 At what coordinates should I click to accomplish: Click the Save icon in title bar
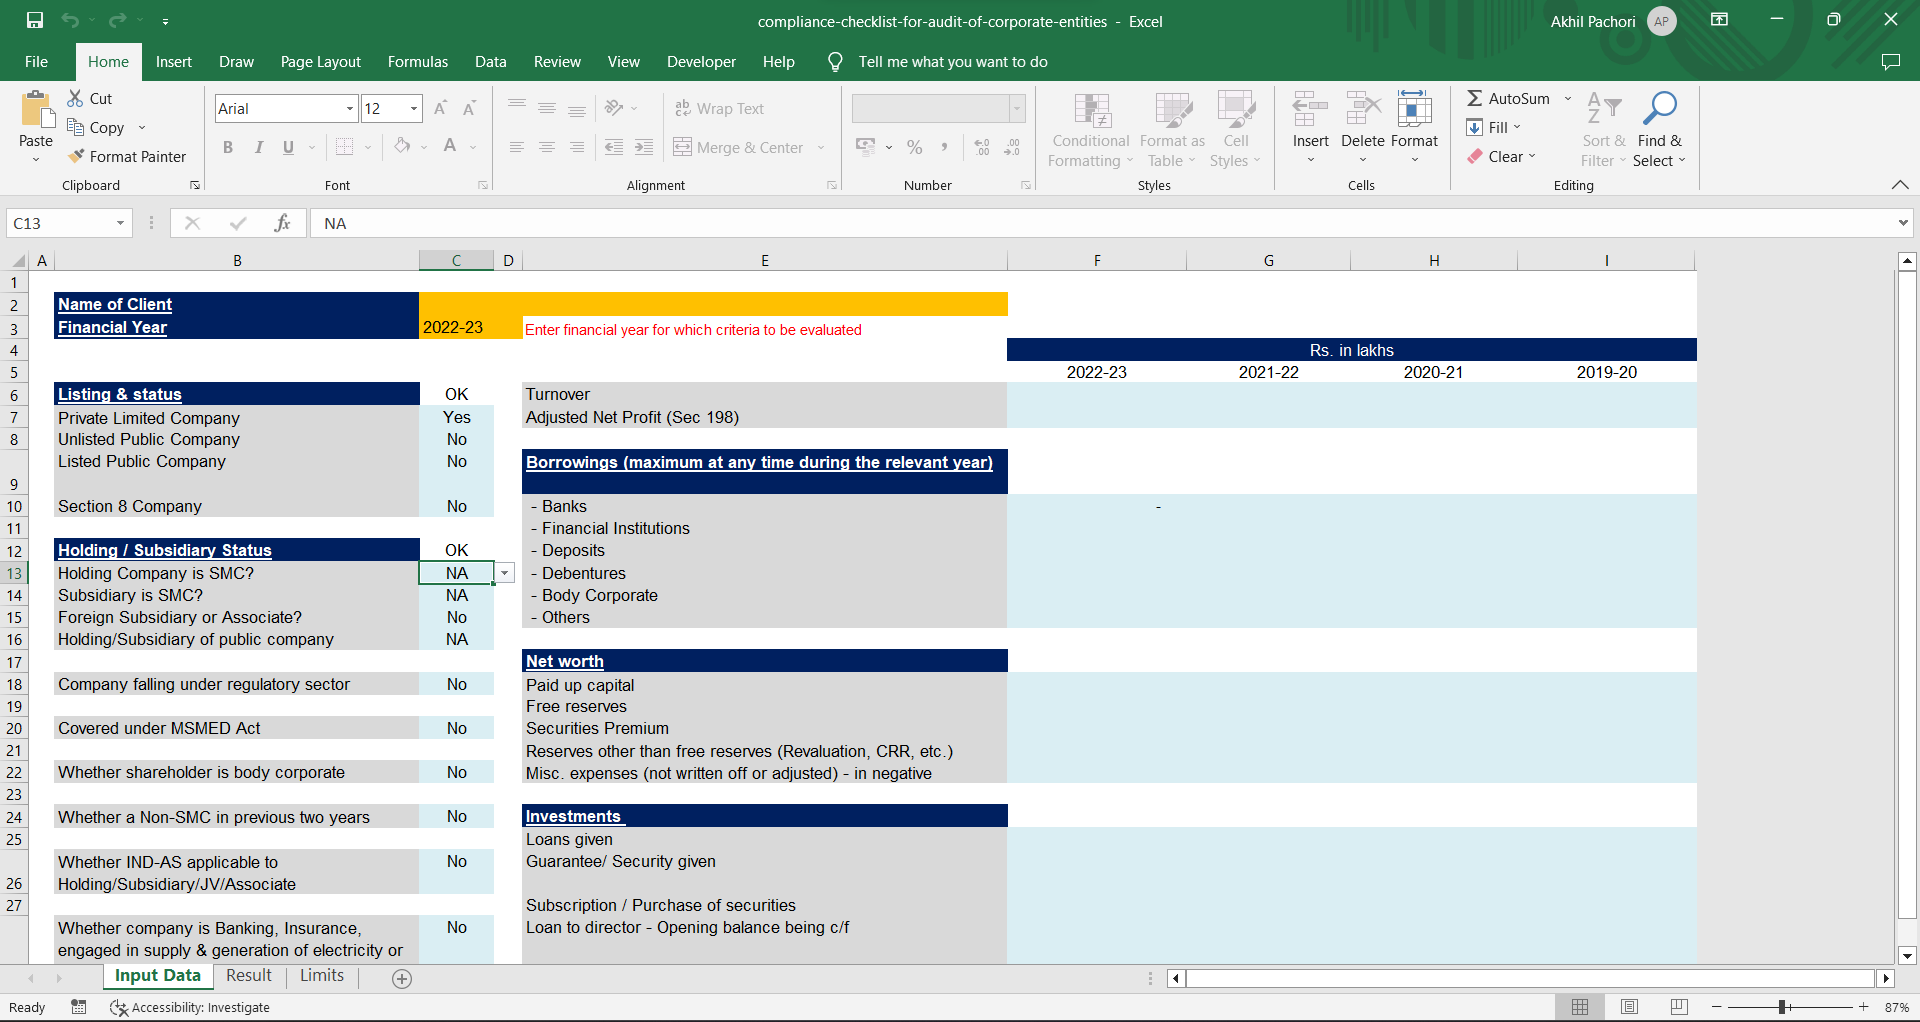(x=35, y=20)
